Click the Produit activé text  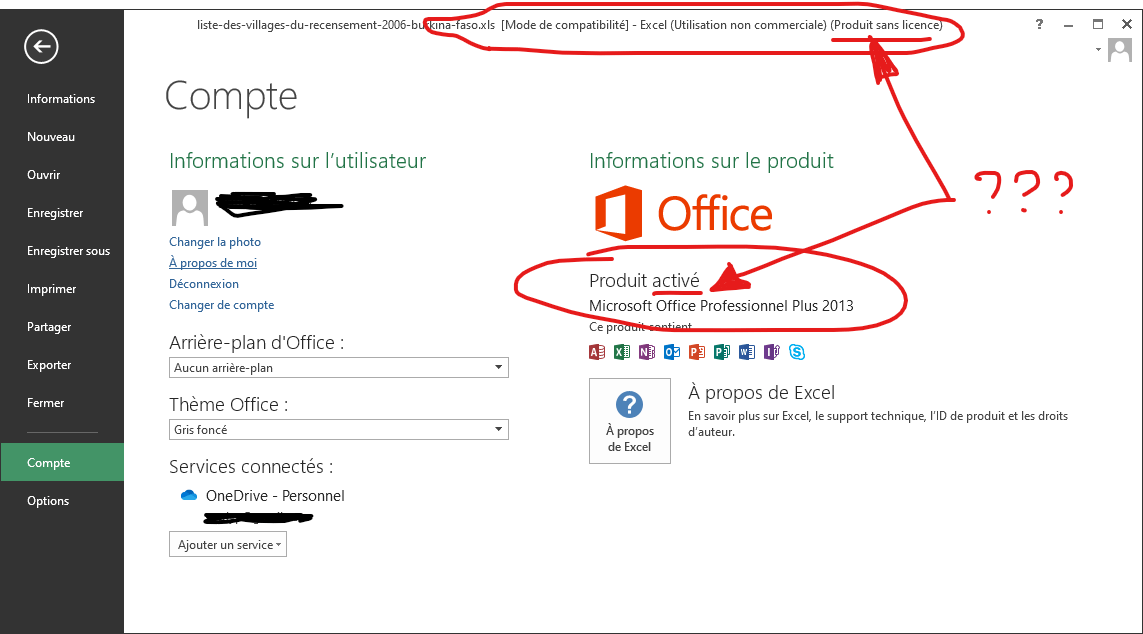(x=644, y=281)
